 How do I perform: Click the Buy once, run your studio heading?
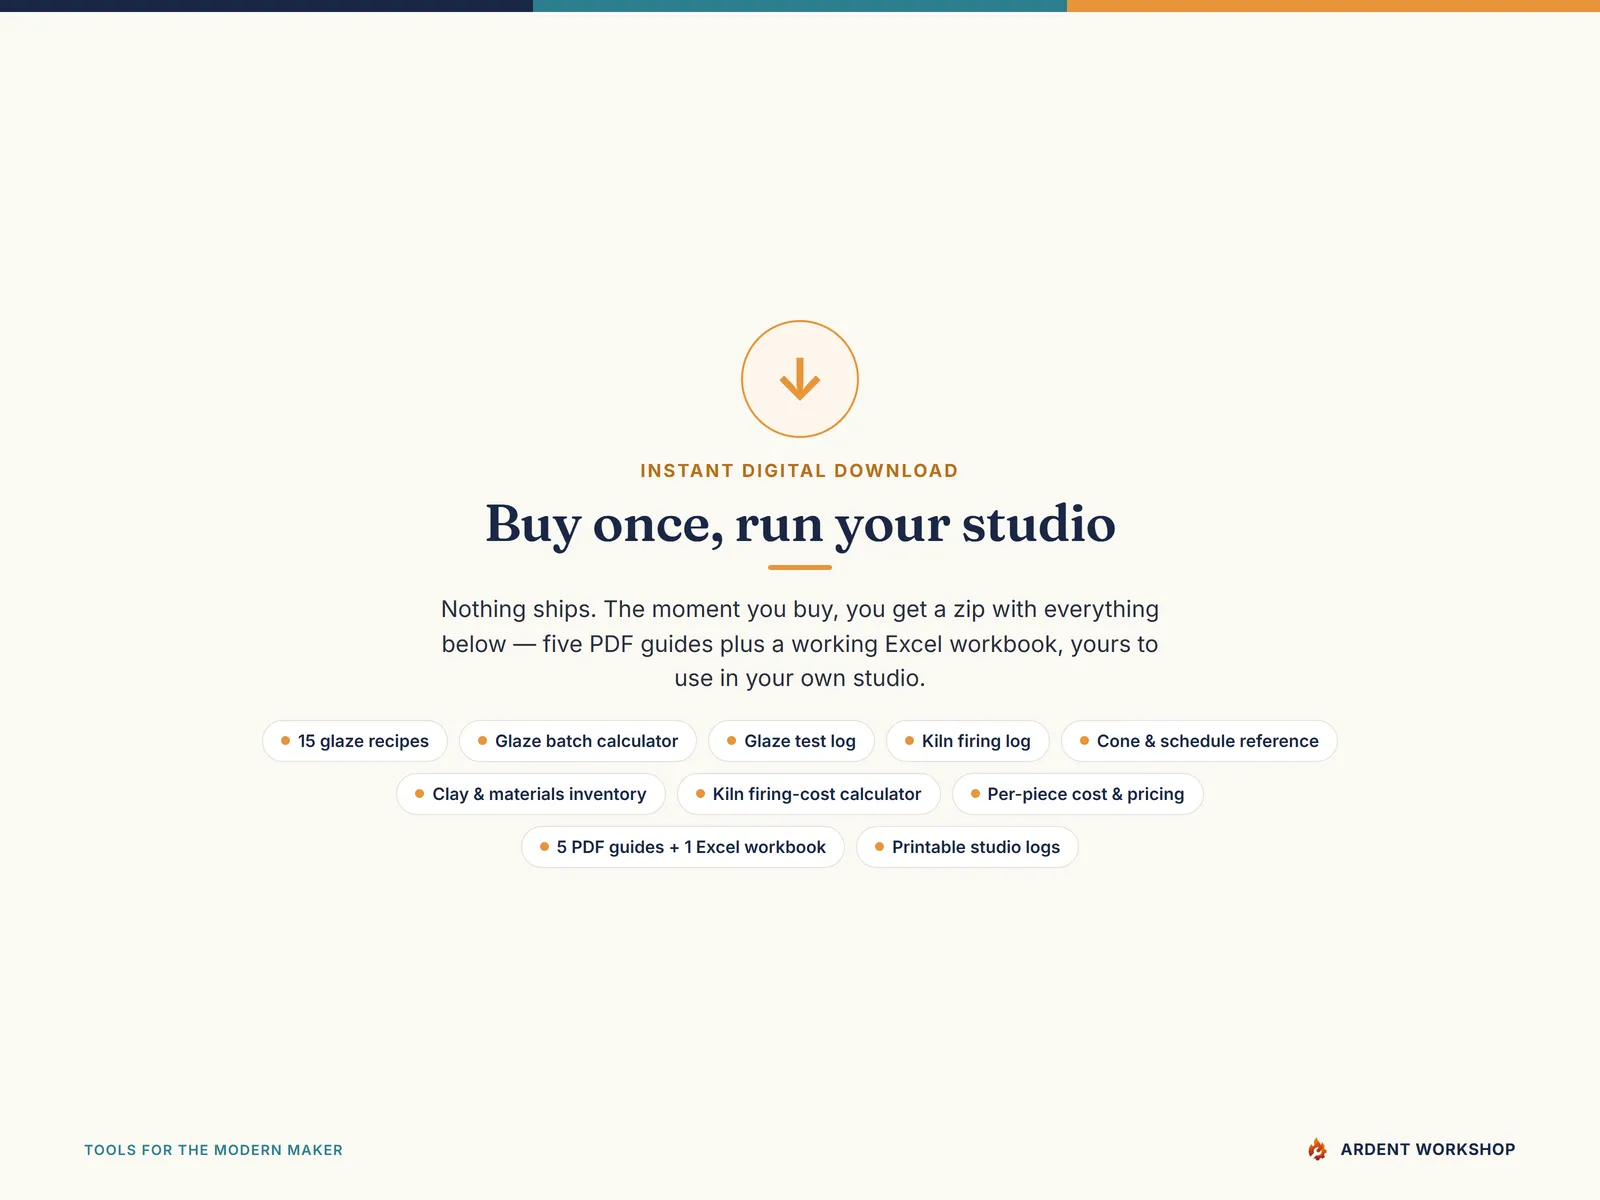(800, 525)
